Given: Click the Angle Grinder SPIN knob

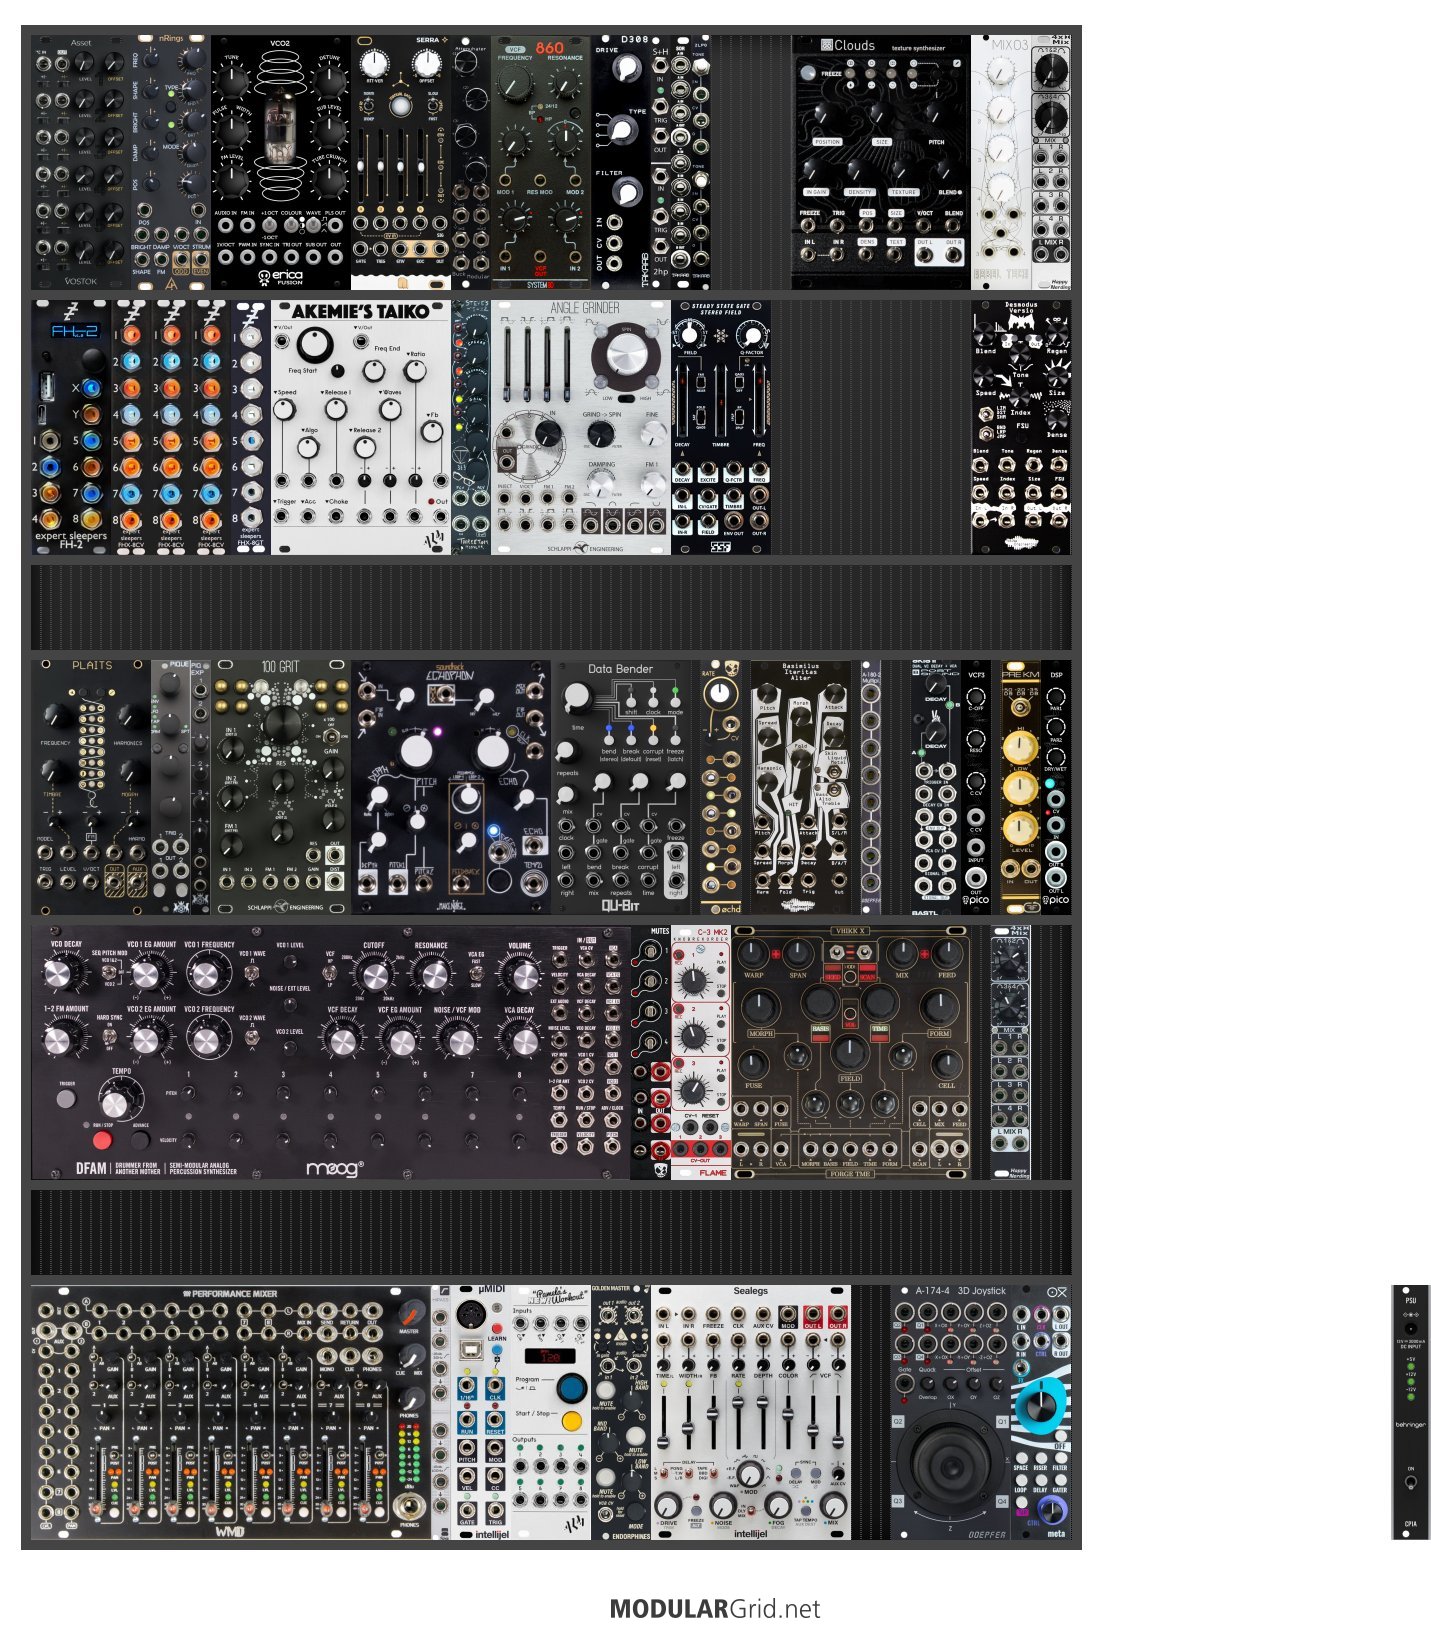Looking at the screenshot, I should click(626, 355).
